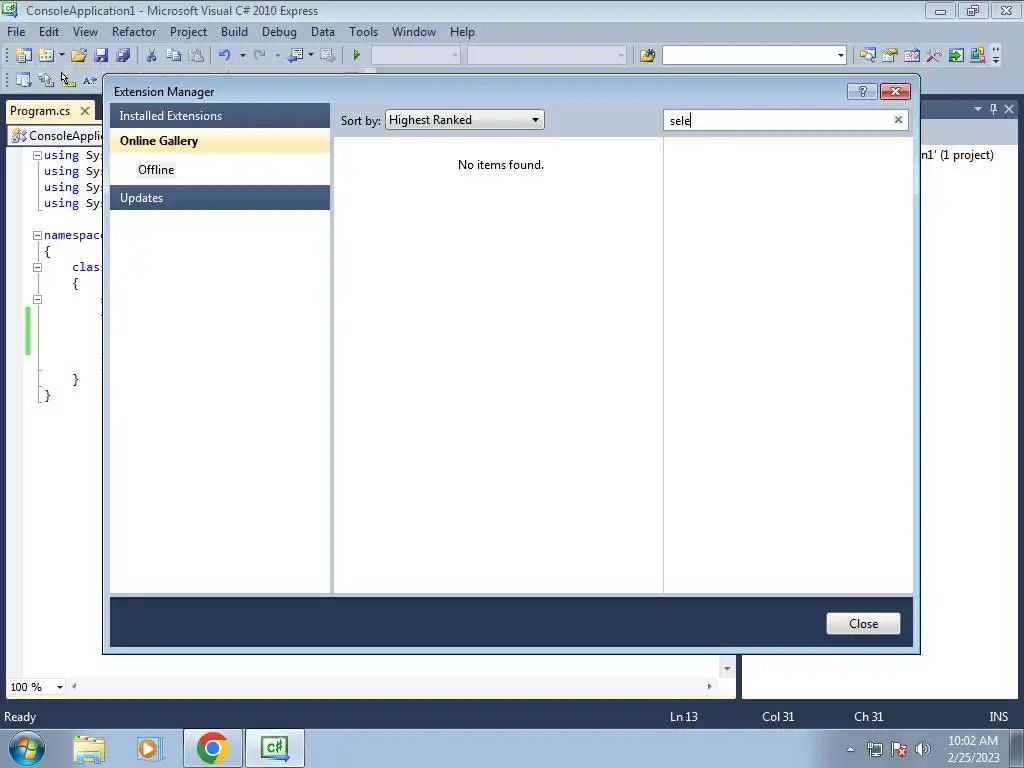
Task: Click the Redo arrow icon
Action: click(x=260, y=56)
